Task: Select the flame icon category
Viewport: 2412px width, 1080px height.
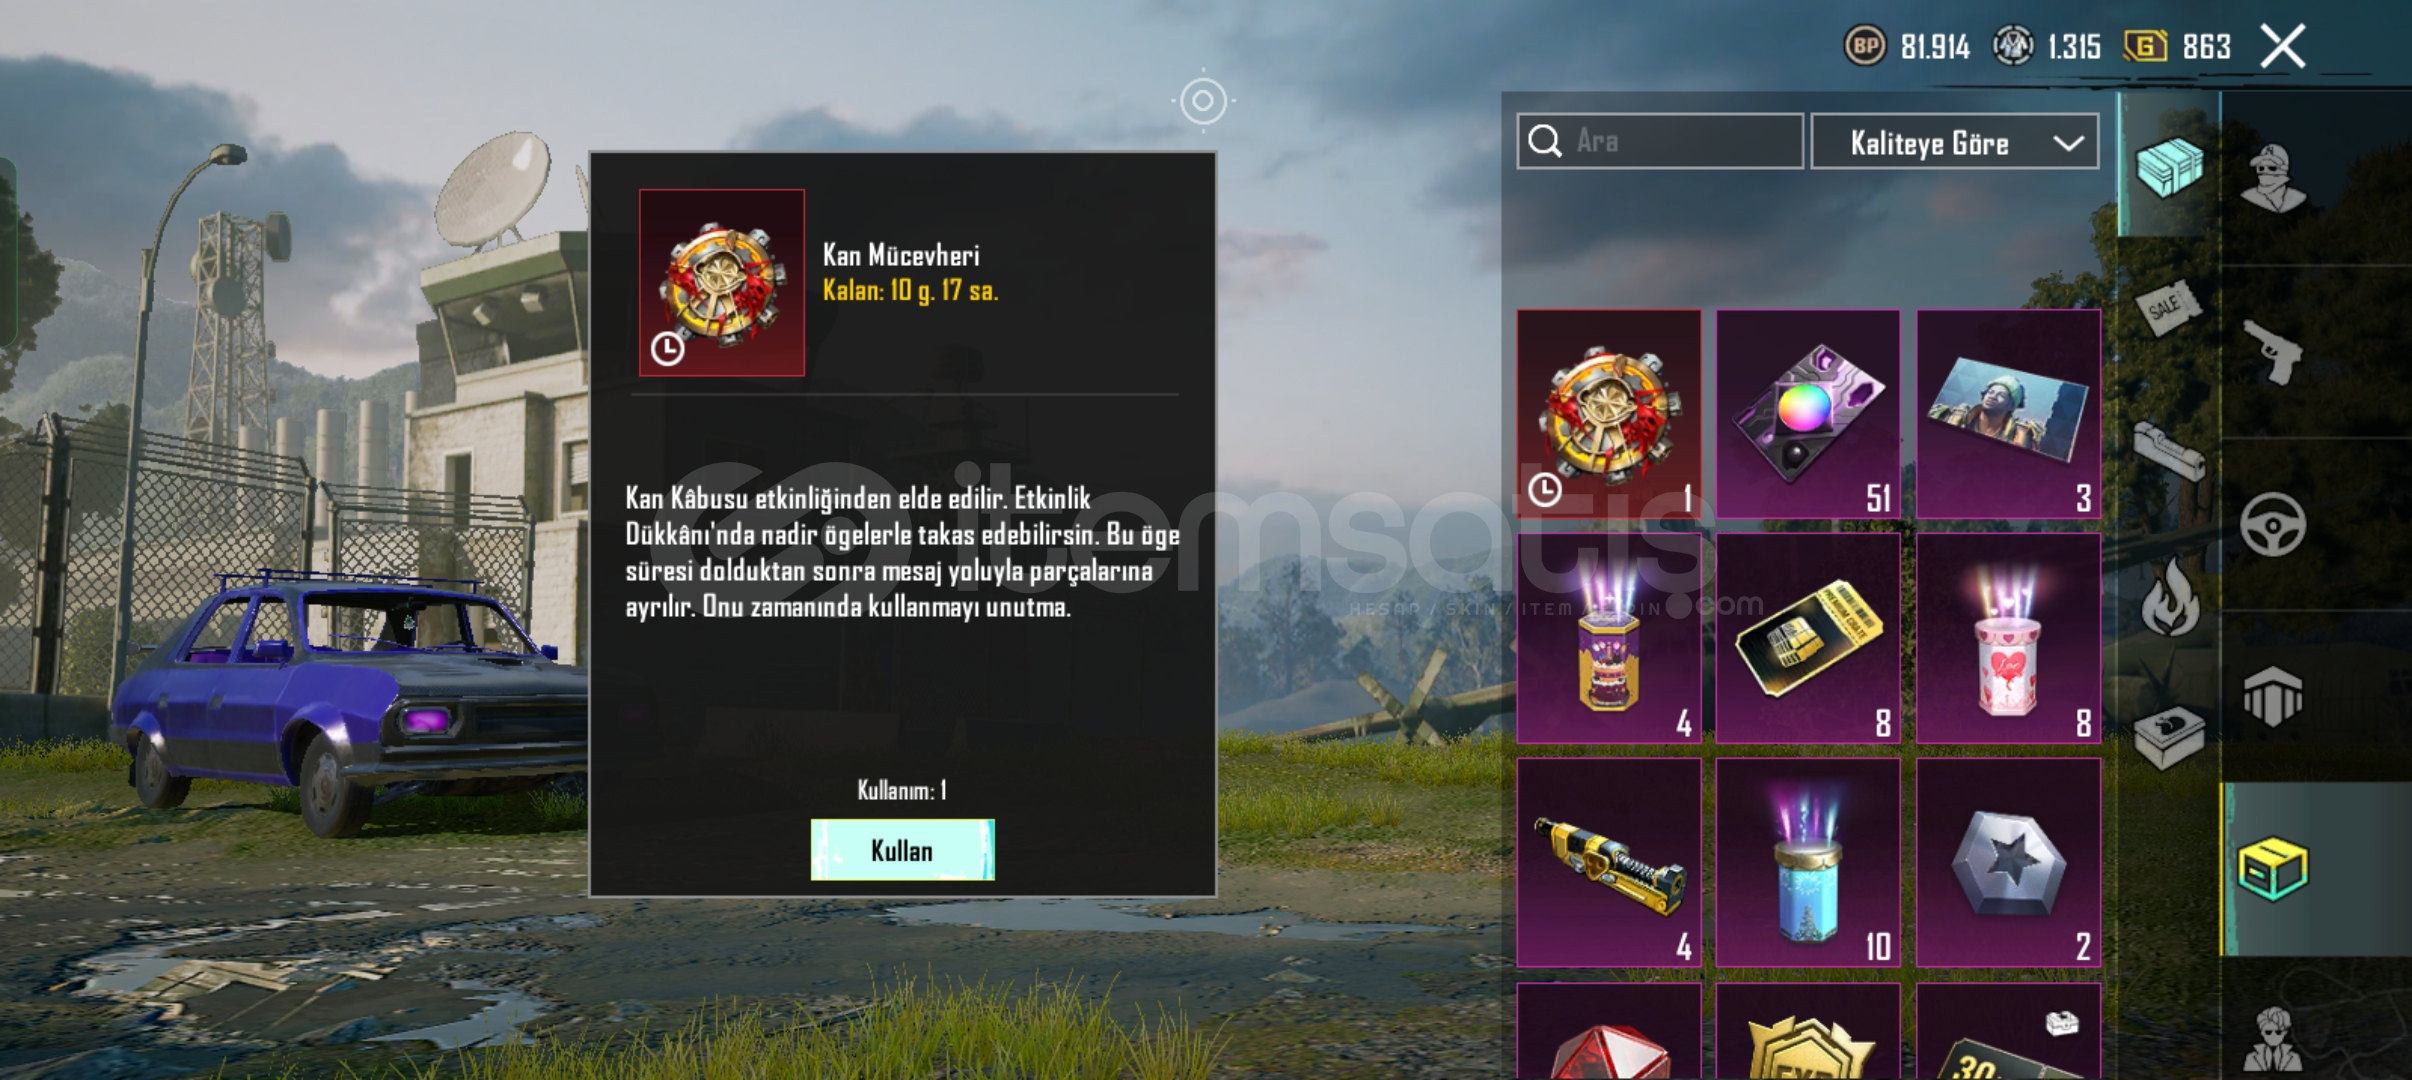Action: coord(2169,597)
